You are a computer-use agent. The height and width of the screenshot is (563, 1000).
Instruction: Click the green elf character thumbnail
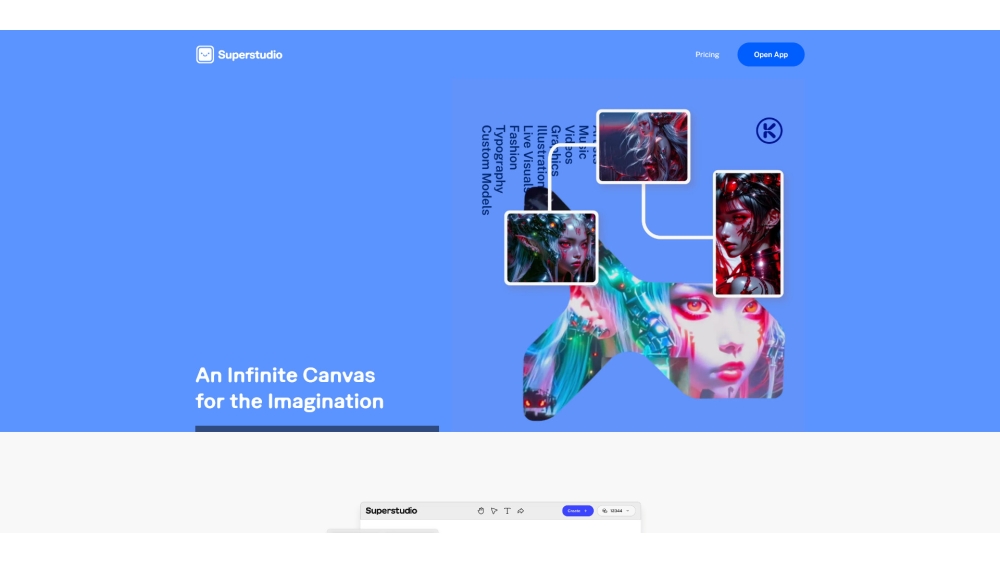551,248
